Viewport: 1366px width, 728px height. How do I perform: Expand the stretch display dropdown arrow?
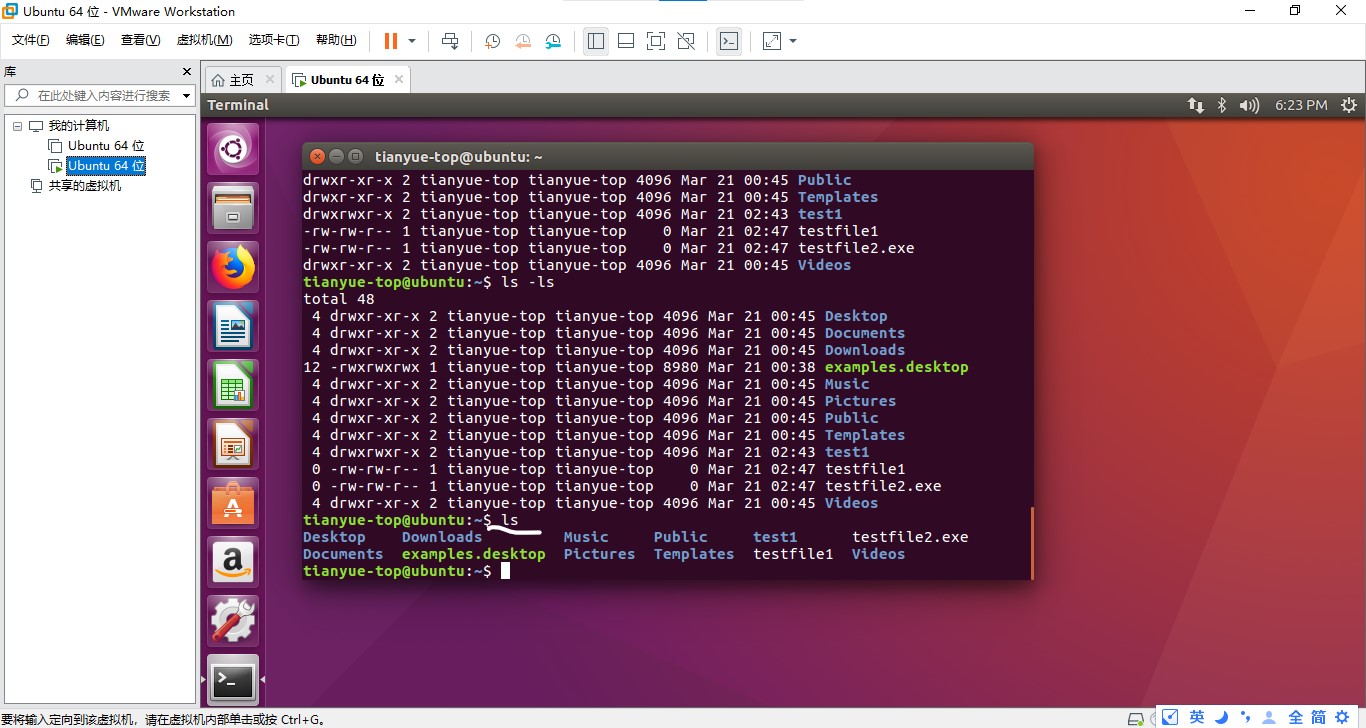tap(793, 41)
